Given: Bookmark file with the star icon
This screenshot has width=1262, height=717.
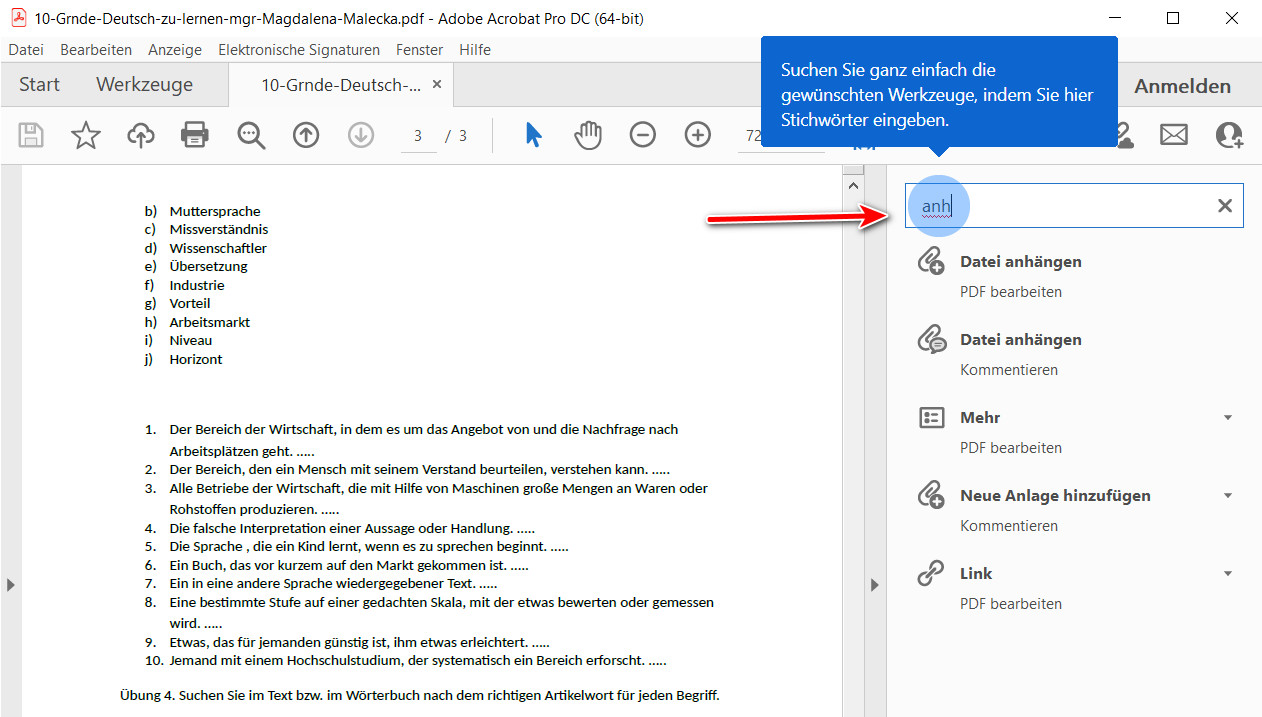Looking at the screenshot, I should coord(86,135).
